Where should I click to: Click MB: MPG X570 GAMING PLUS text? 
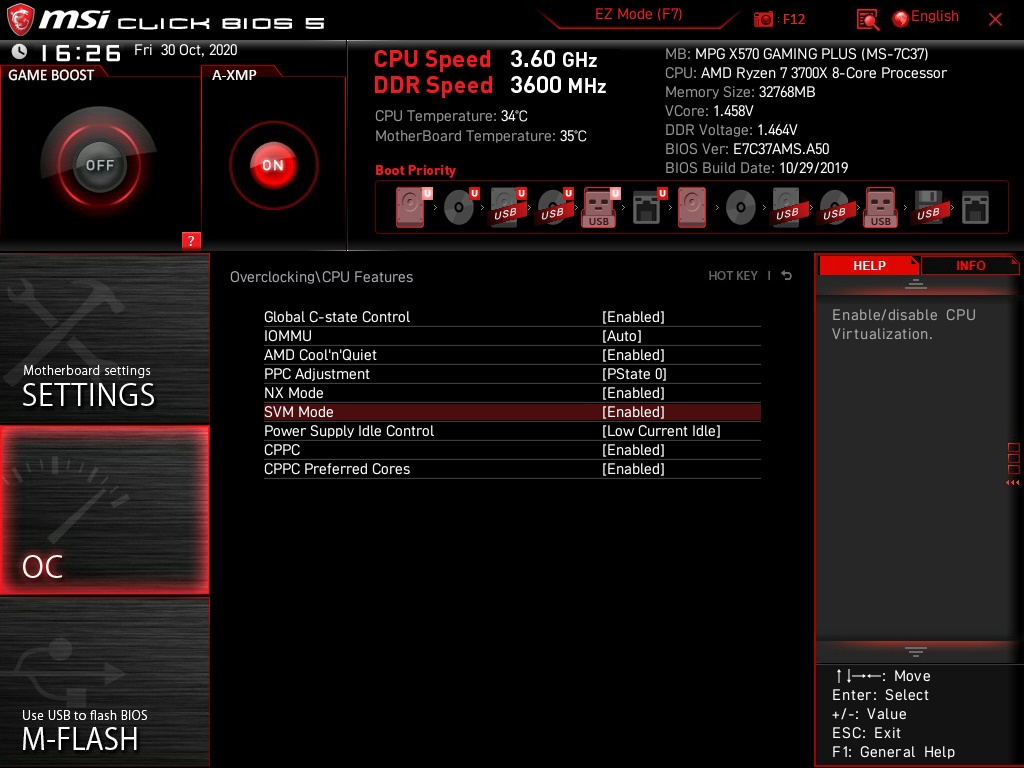pos(796,54)
